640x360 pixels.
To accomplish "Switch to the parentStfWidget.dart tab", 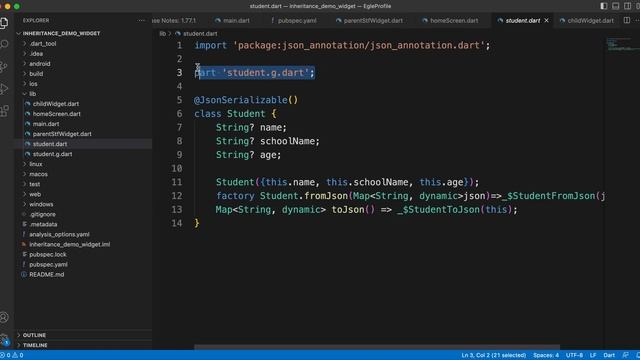I will (369, 20).
